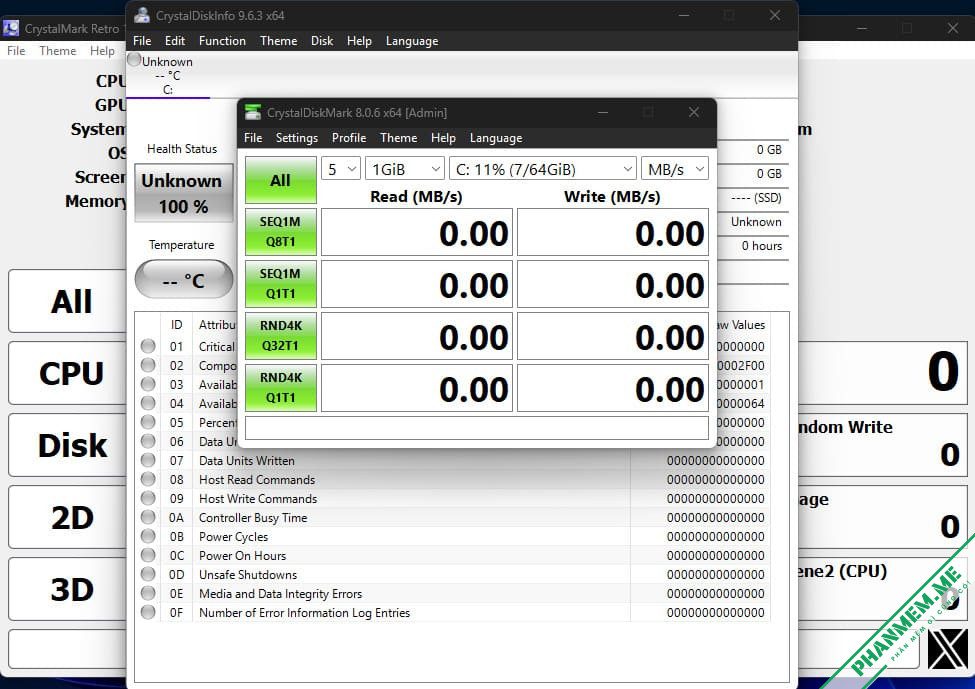
Task: Click the empty comment field in CrystalDiskMark
Action: pos(476,428)
